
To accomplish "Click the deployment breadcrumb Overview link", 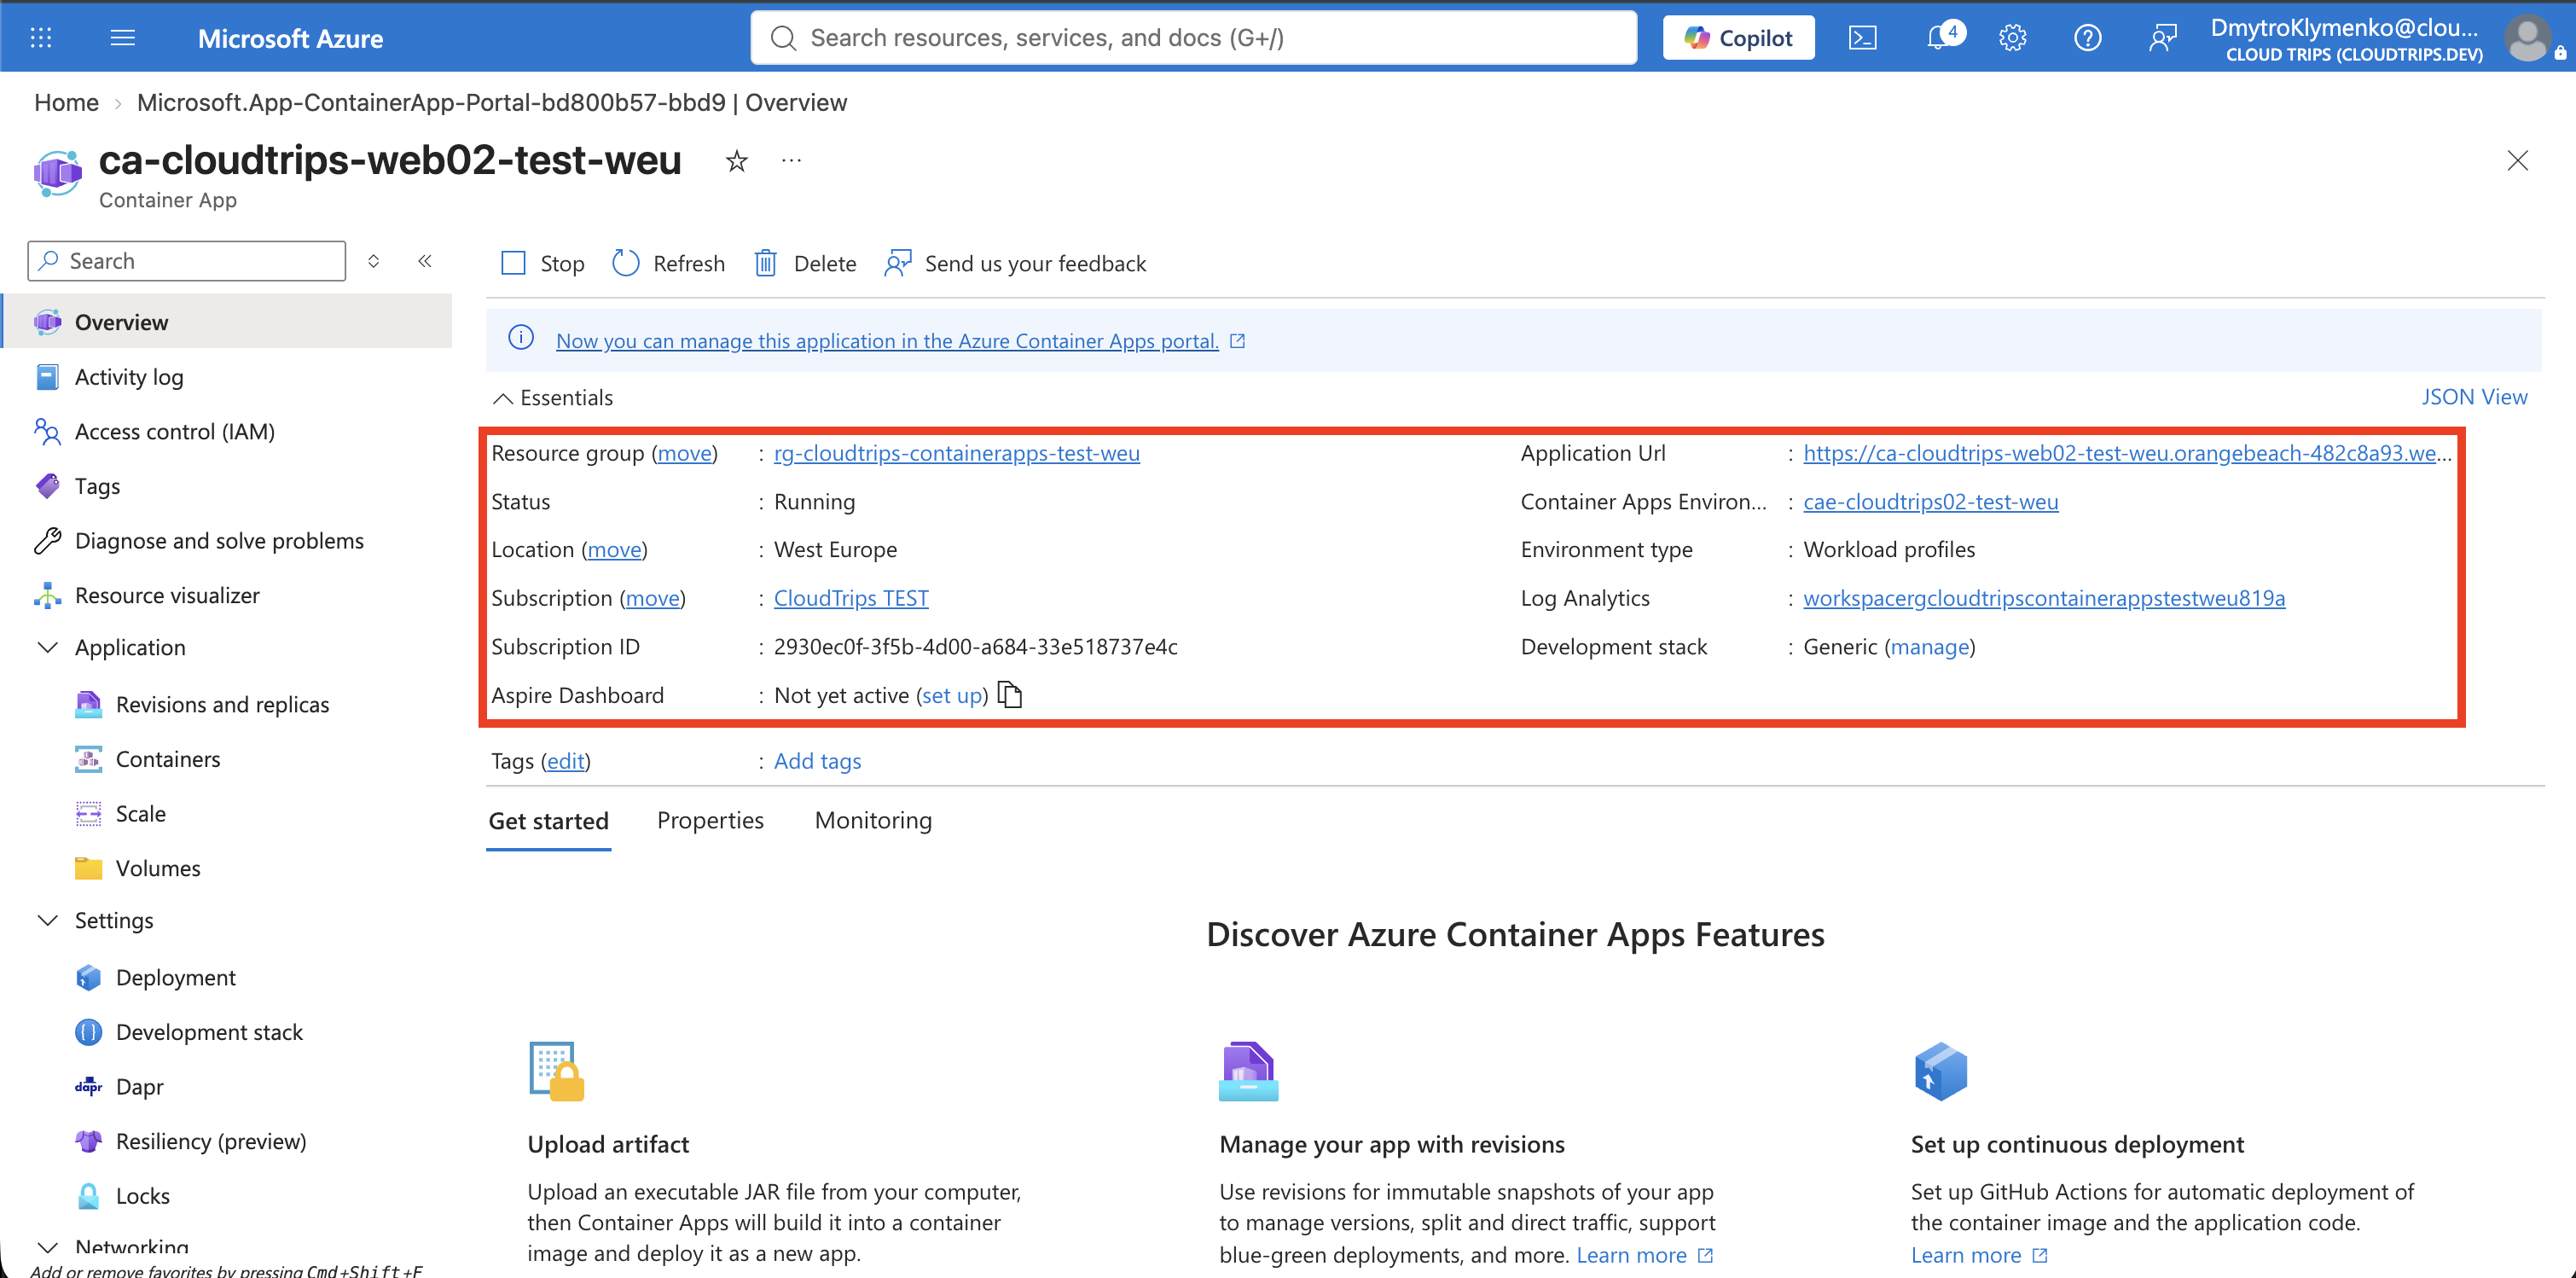I will (x=491, y=102).
